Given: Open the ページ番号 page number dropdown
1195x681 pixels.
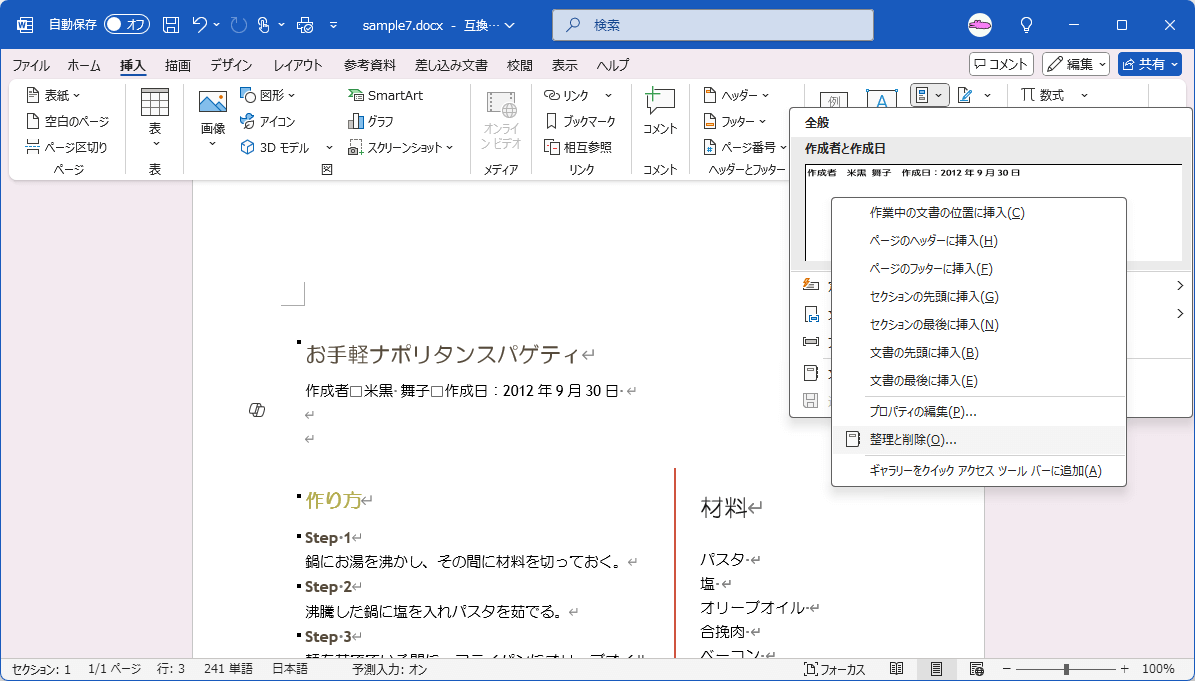Looking at the screenshot, I should point(745,147).
